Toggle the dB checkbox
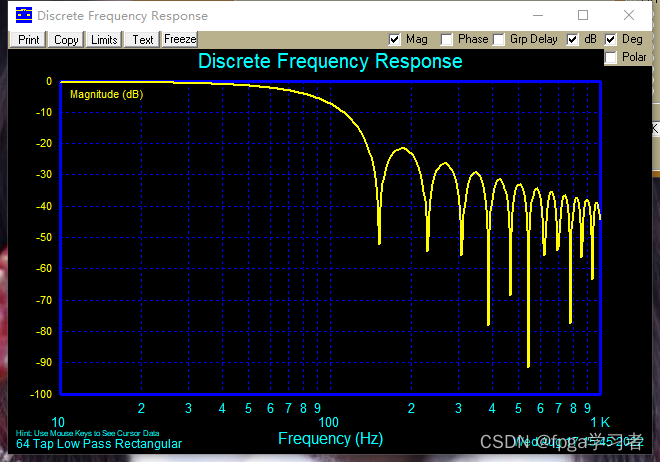660x462 pixels. coord(572,40)
